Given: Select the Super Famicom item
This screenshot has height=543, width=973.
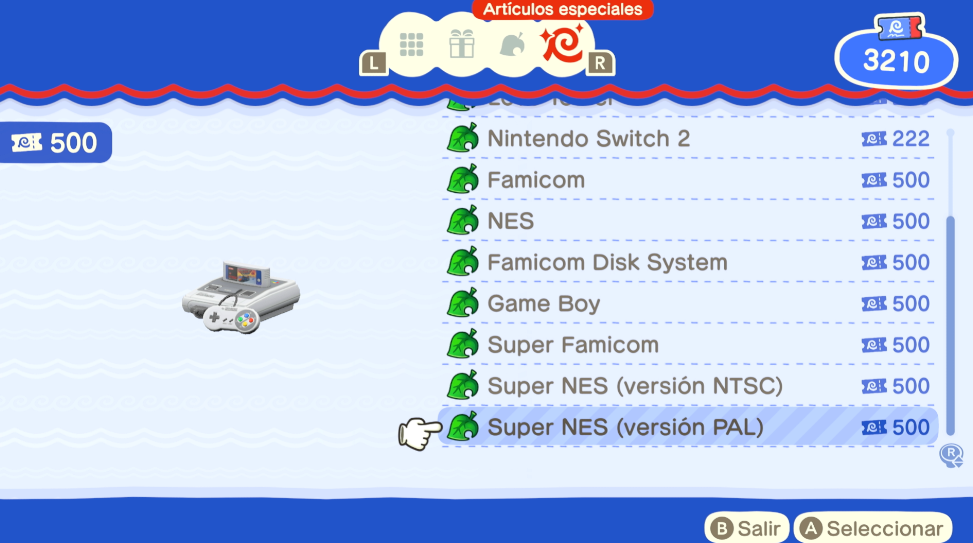Looking at the screenshot, I should click(x=688, y=344).
